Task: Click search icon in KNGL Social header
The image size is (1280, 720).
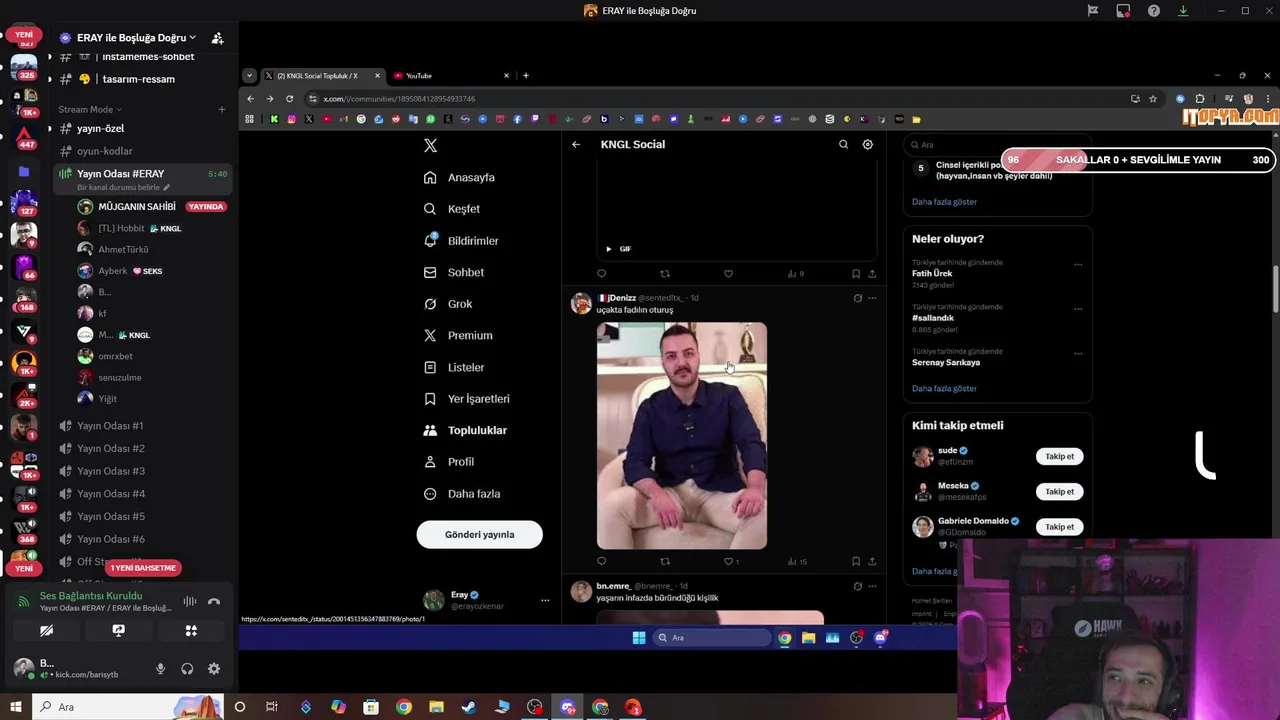Action: (x=843, y=144)
